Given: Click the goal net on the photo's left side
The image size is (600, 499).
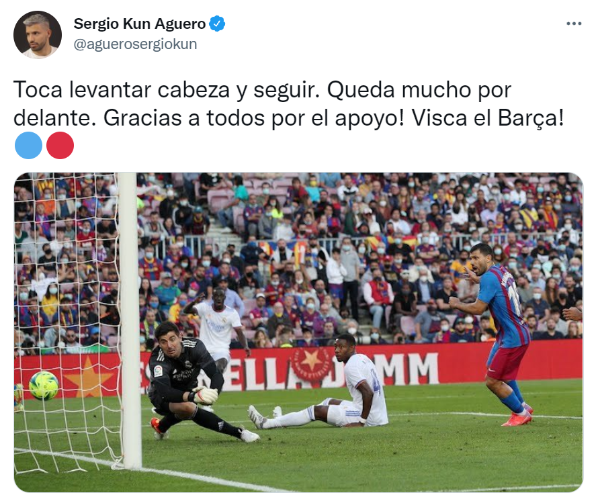Looking at the screenshot, I should [x=67, y=321].
